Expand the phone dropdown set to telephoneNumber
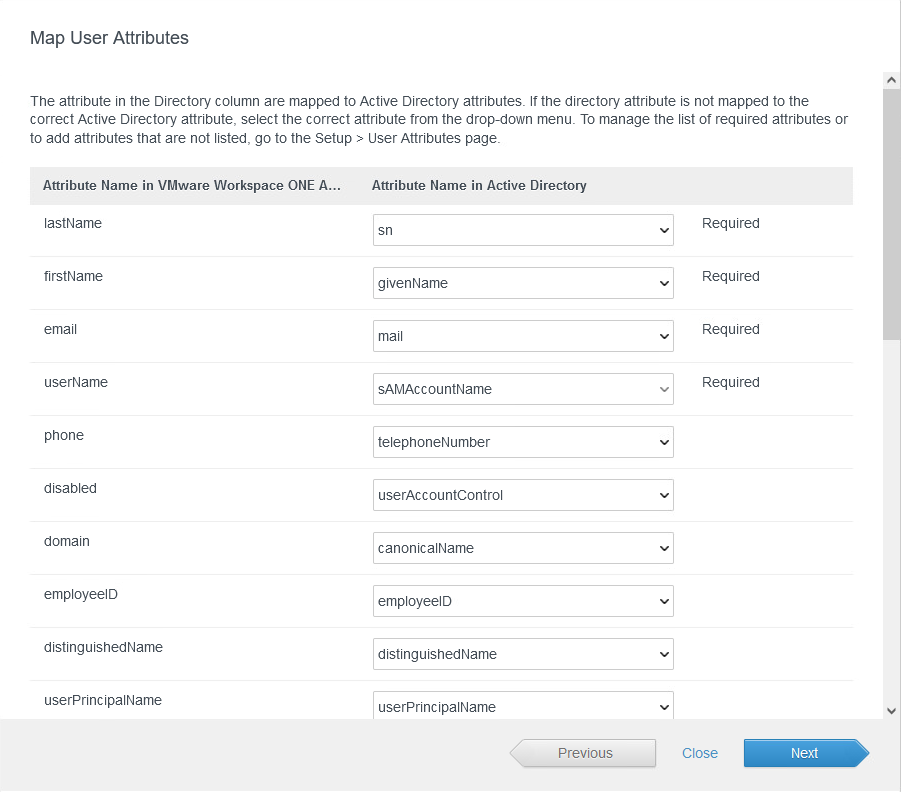 click(523, 443)
